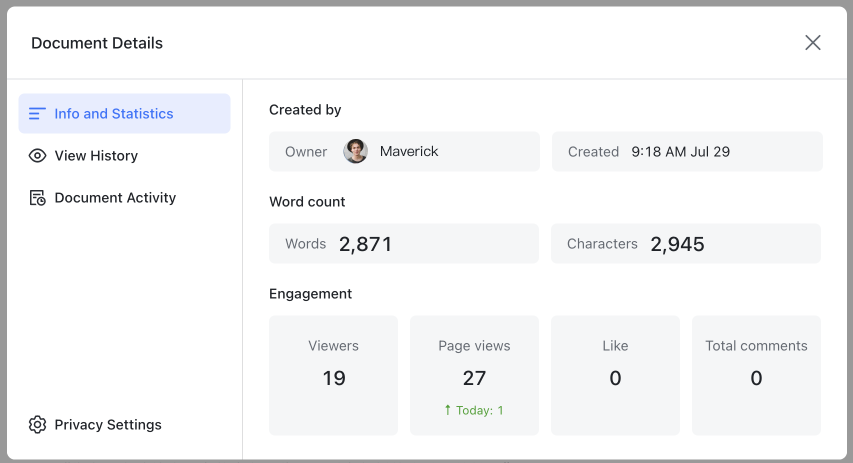Open Privacy Settings
Viewport: 853px width, 463px height.
coord(108,425)
